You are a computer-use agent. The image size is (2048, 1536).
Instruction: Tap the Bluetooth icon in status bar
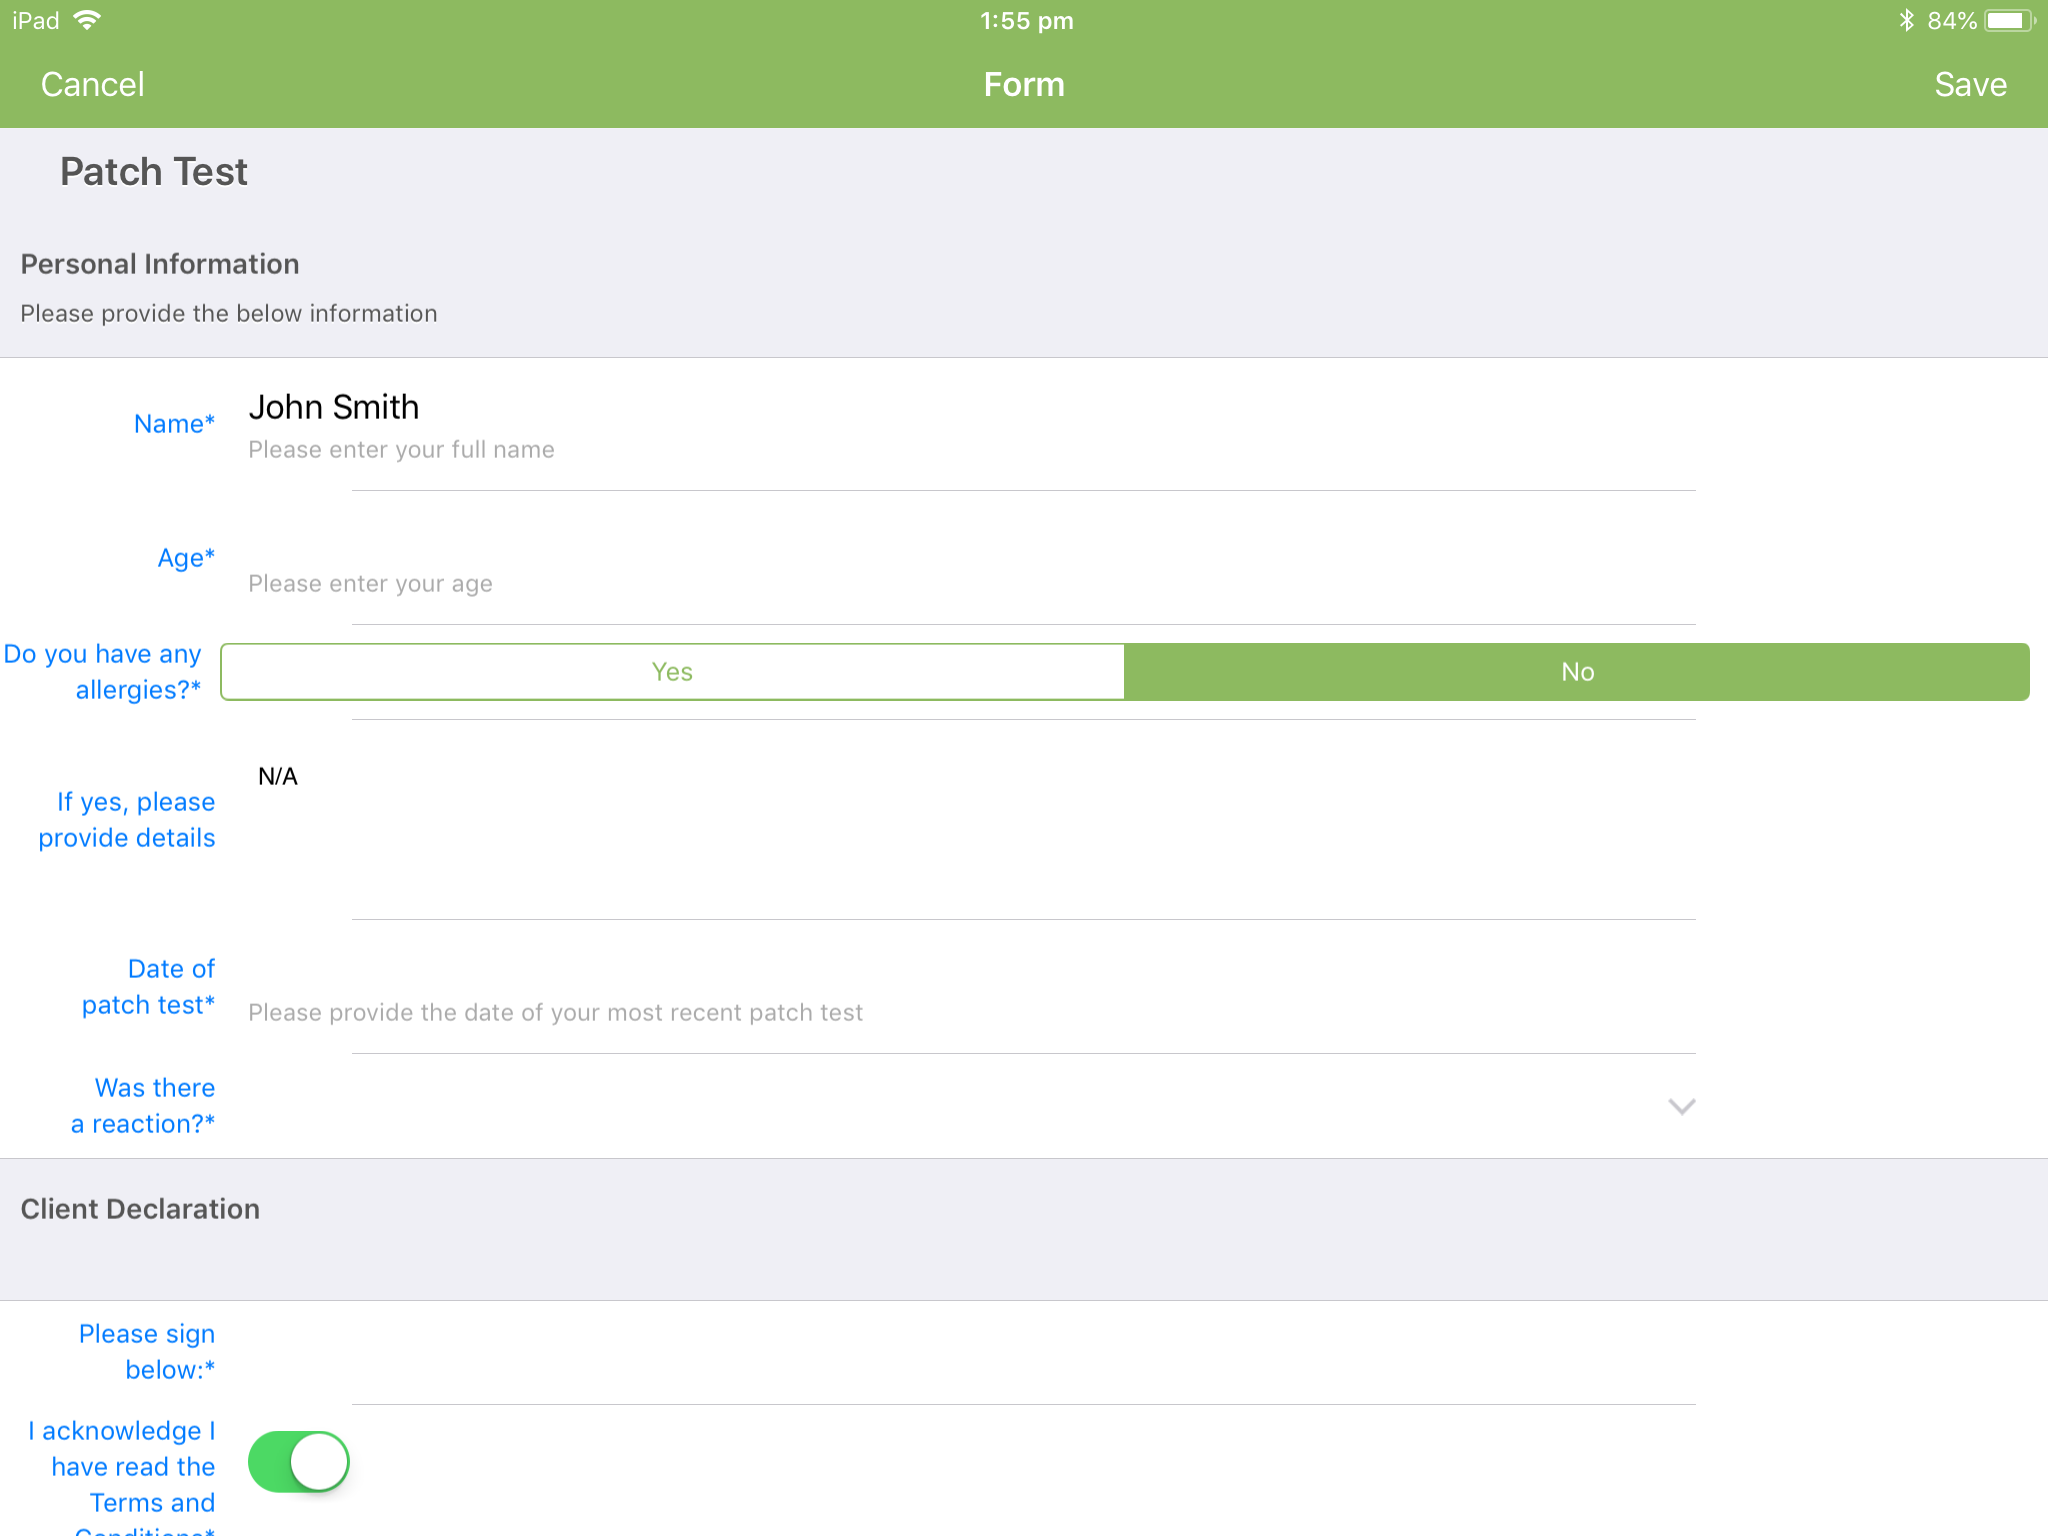(1906, 19)
